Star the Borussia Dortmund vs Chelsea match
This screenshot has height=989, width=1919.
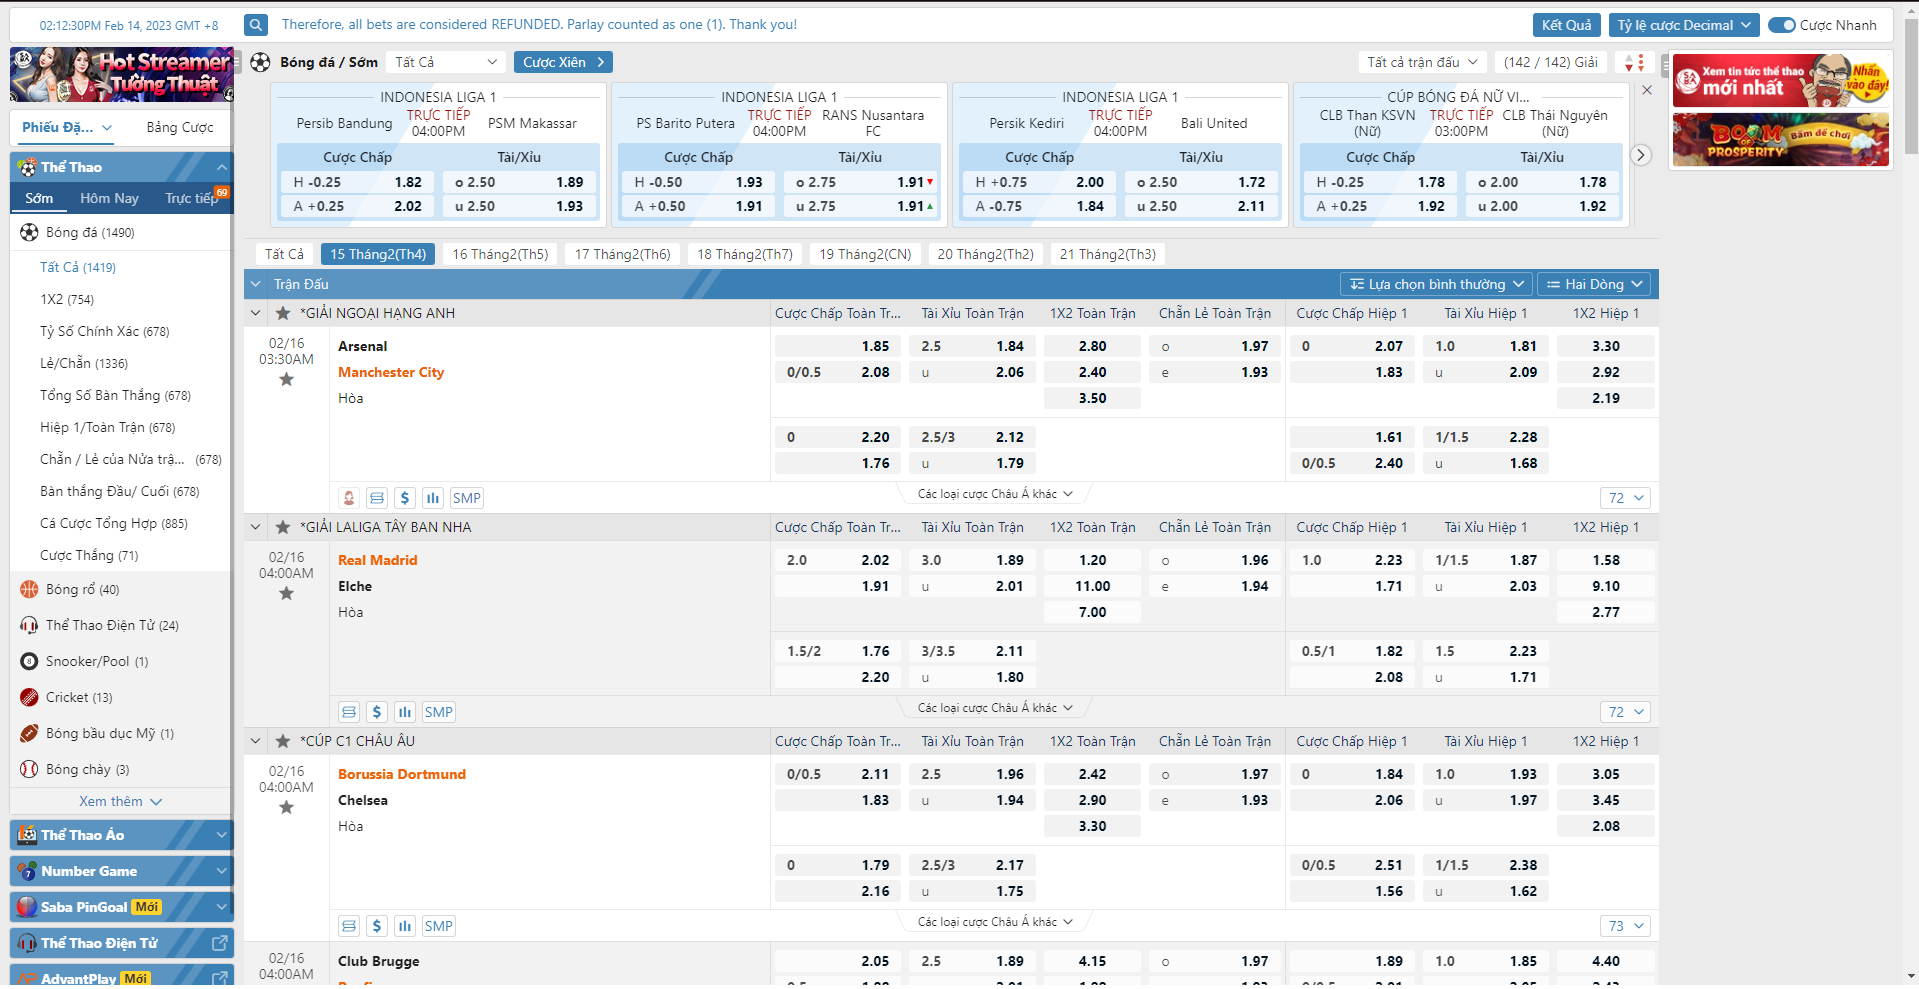(286, 807)
